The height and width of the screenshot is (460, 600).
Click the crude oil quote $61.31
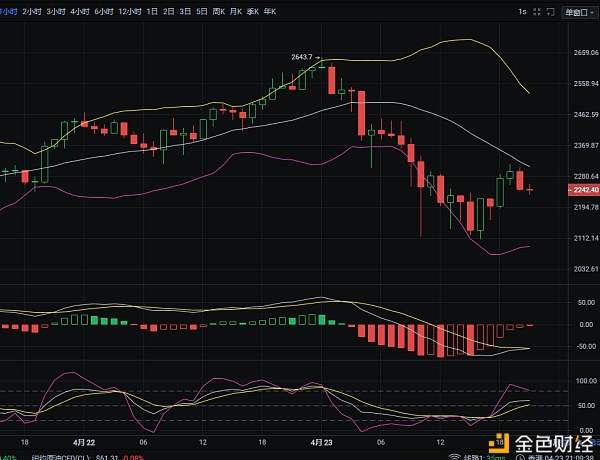[106, 458]
